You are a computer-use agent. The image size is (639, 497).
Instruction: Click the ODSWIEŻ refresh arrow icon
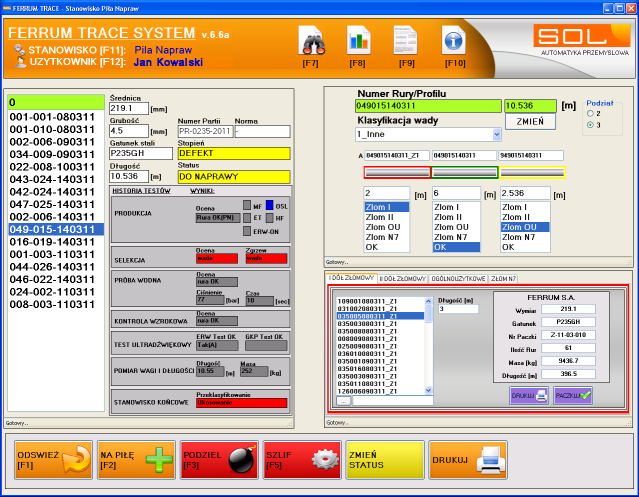(77, 460)
